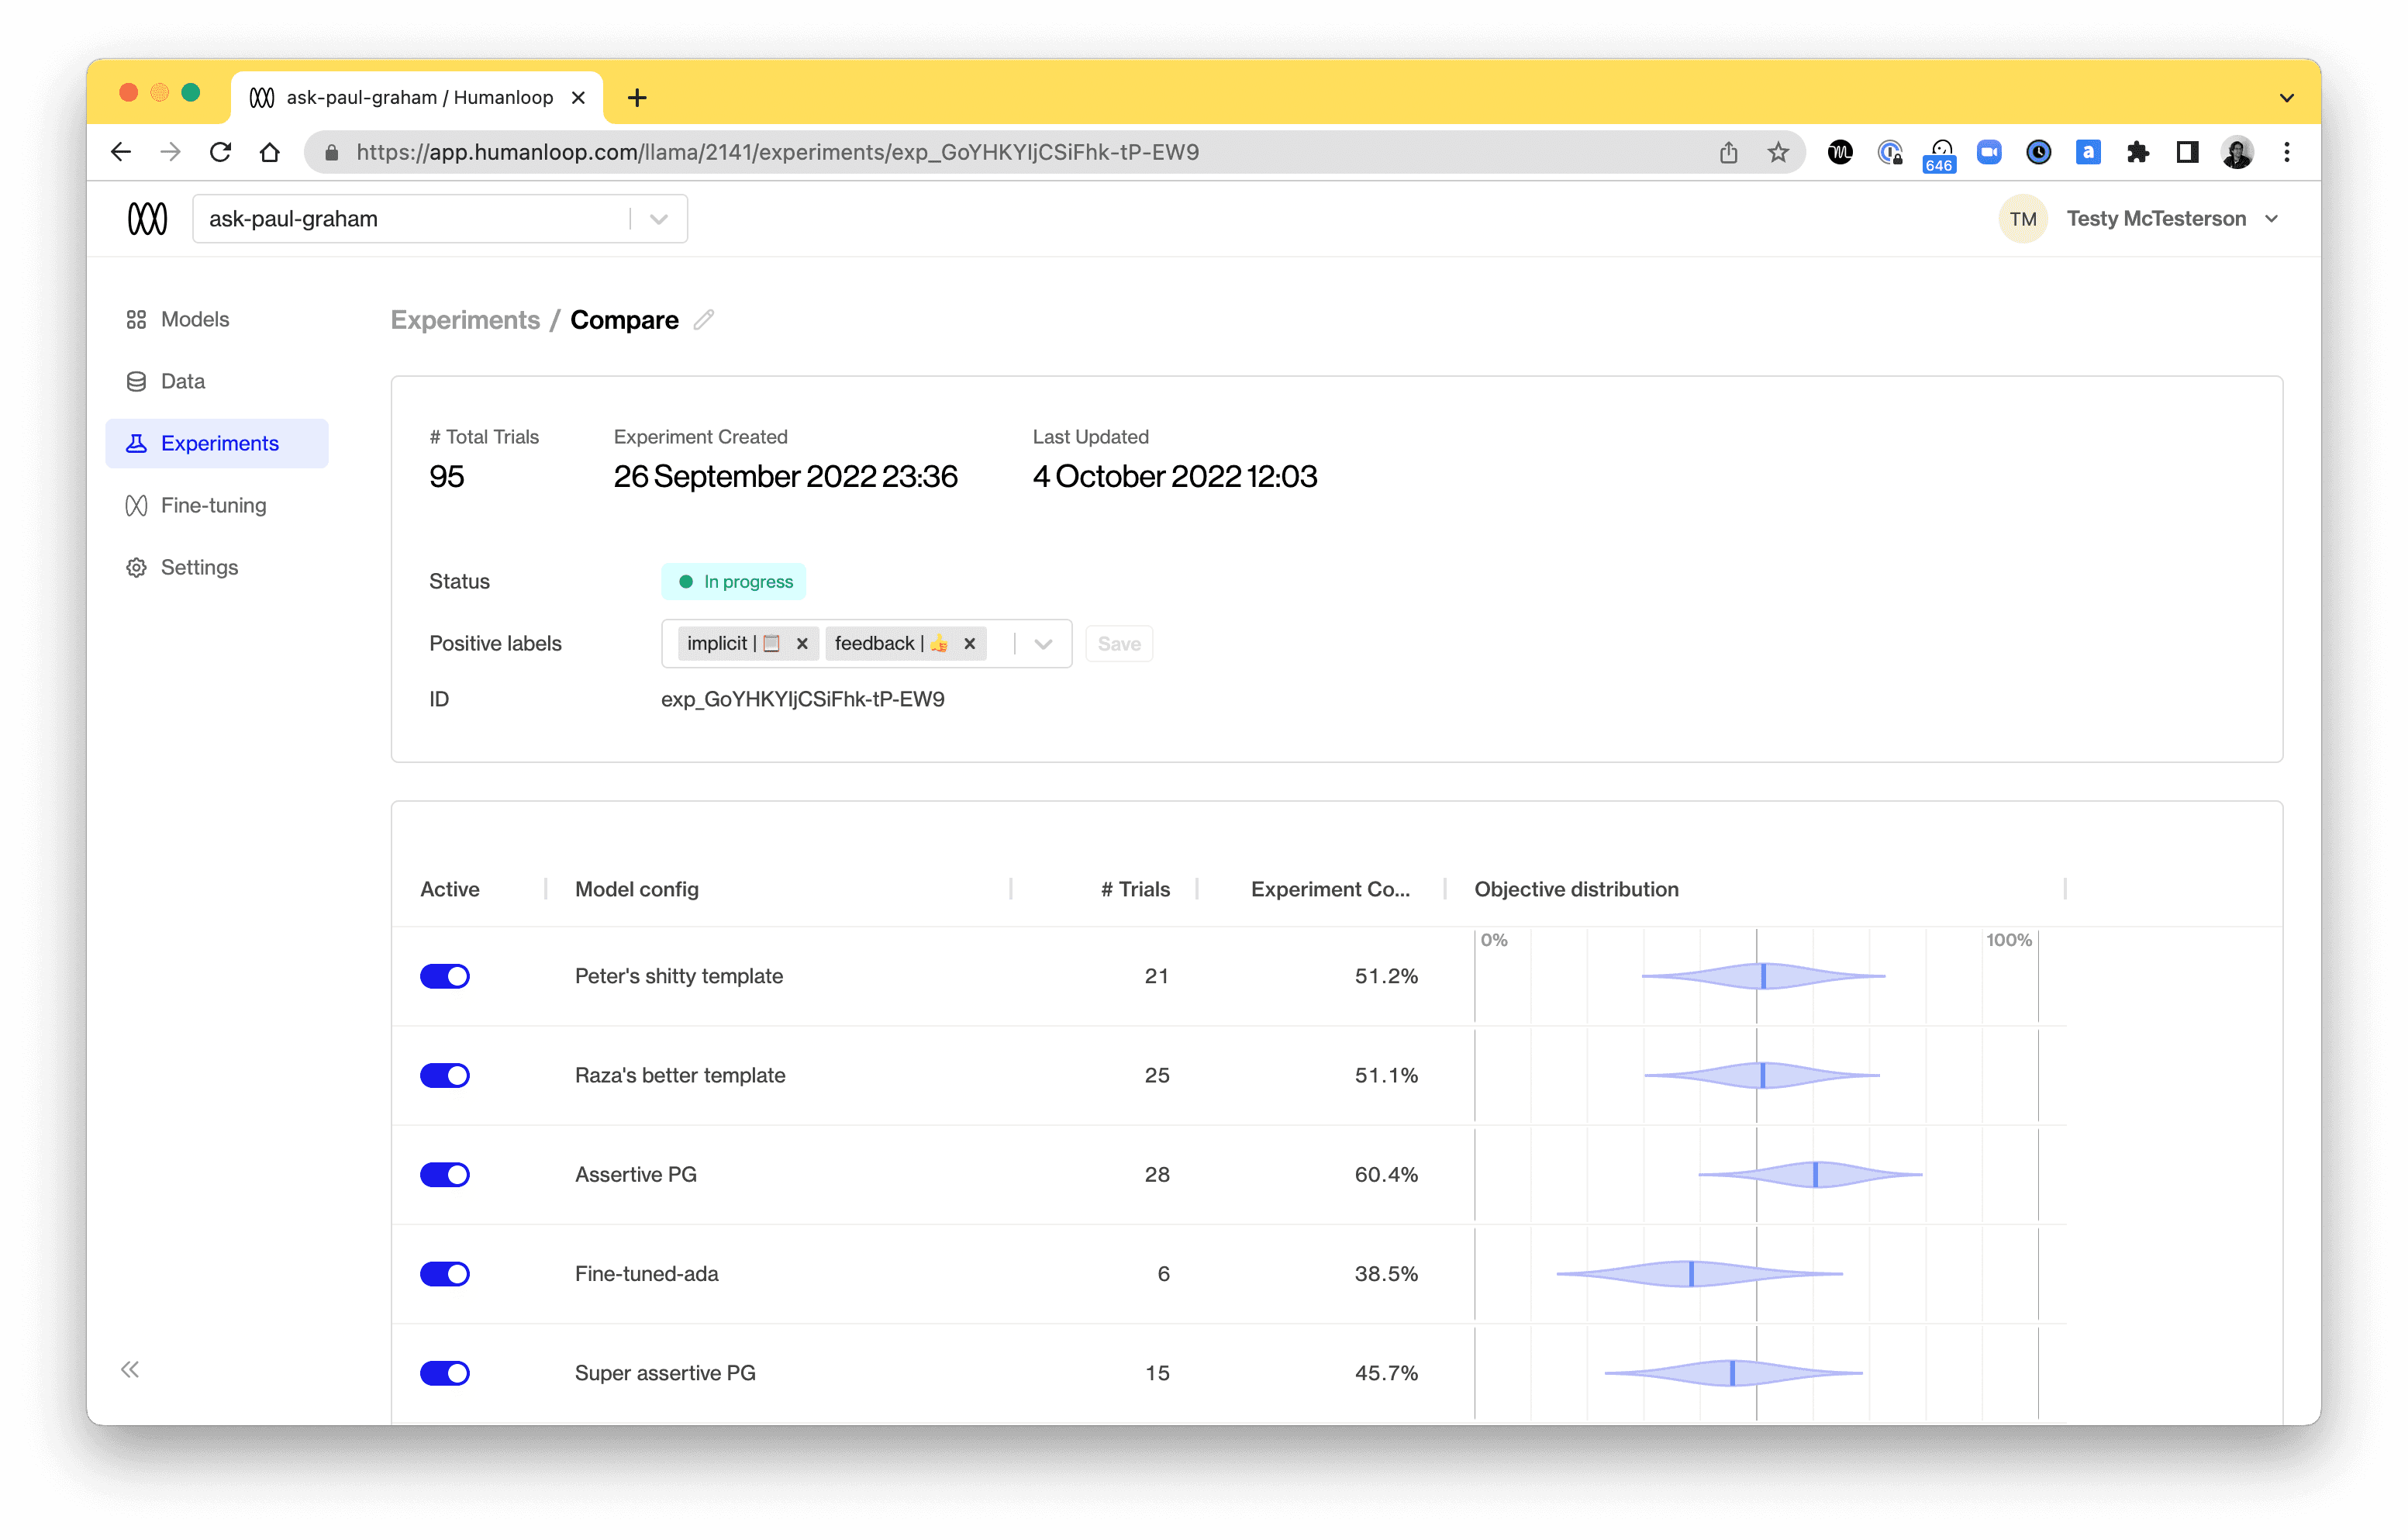
Task: Toggle active switch for Peter's shitty template
Action: [446, 975]
